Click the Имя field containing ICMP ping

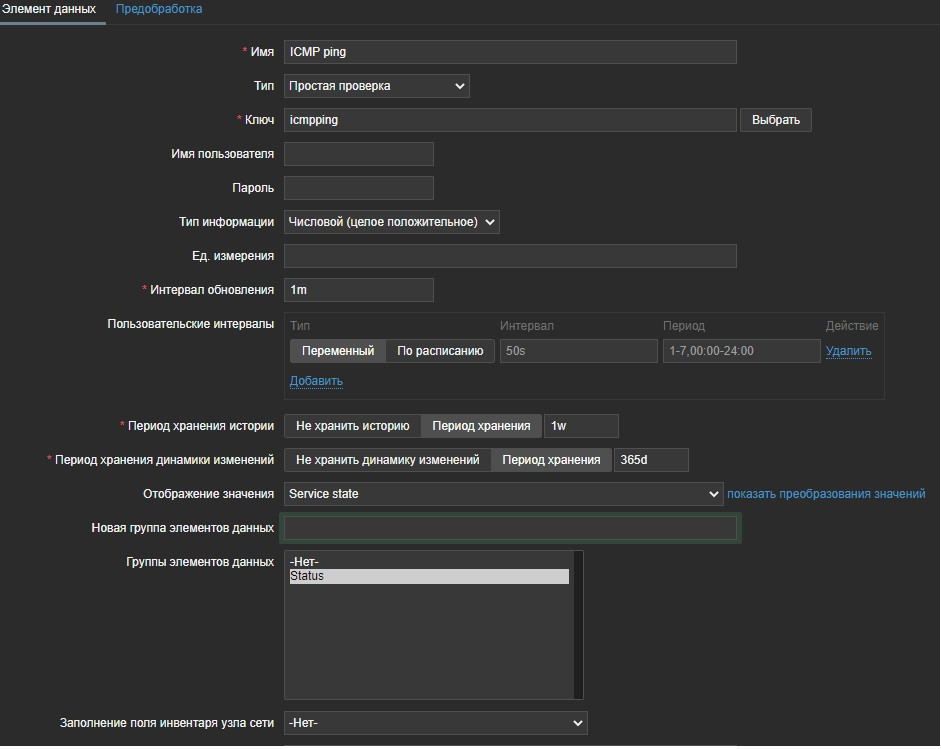510,52
